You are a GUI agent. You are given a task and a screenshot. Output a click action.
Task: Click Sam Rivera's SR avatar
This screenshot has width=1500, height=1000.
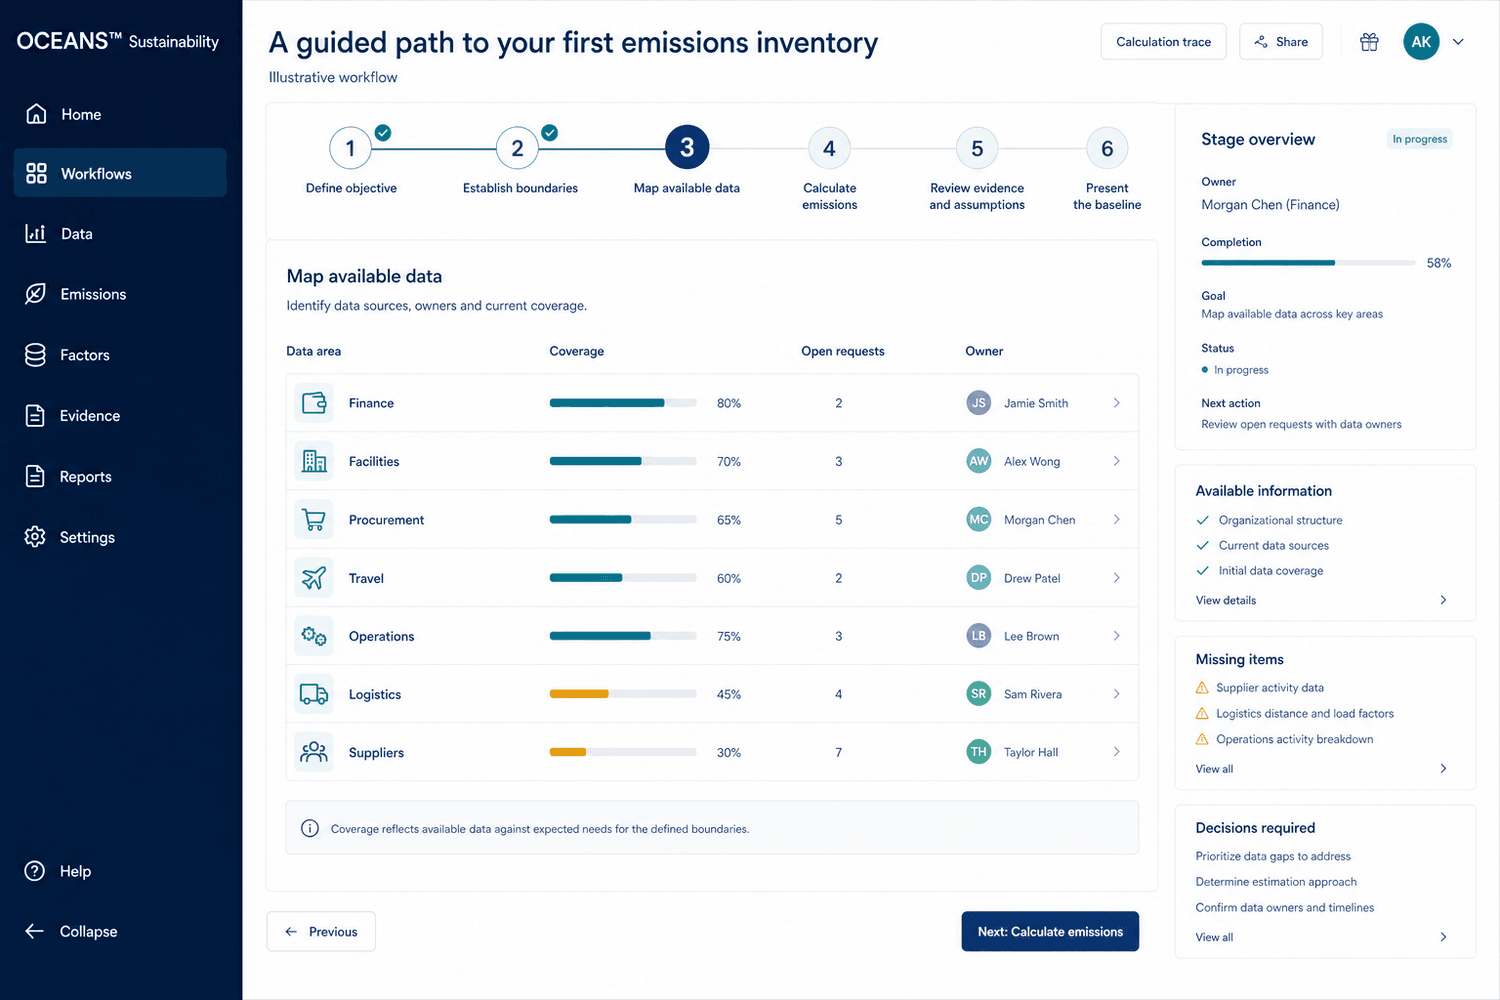click(x=979, y=694)
